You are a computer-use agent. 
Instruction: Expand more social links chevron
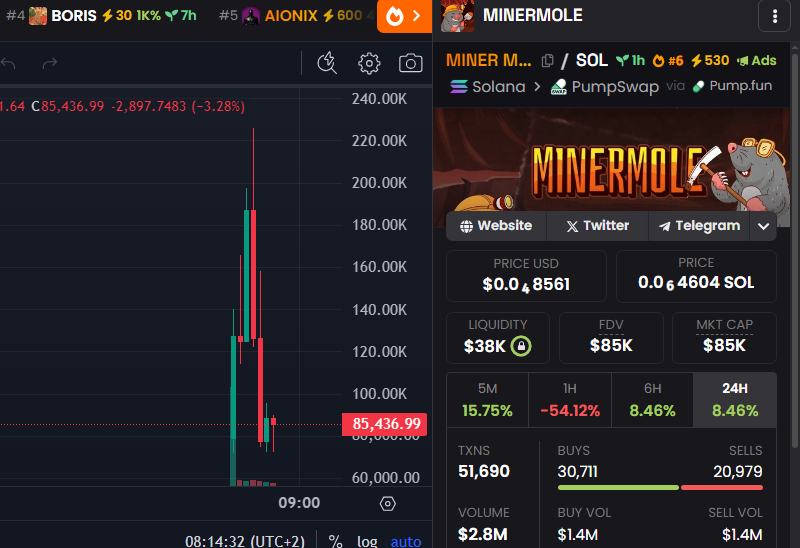click(763, 226)
